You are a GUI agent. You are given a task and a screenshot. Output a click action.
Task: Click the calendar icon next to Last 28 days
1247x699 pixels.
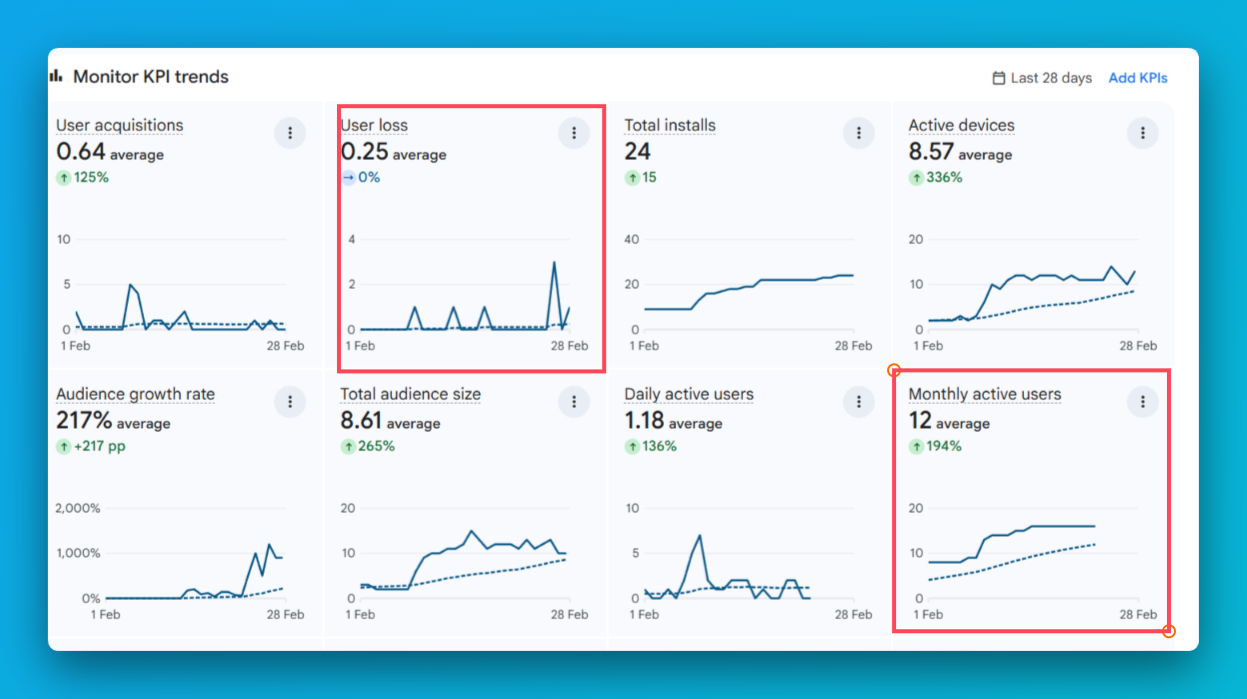(x=998, y=78)
